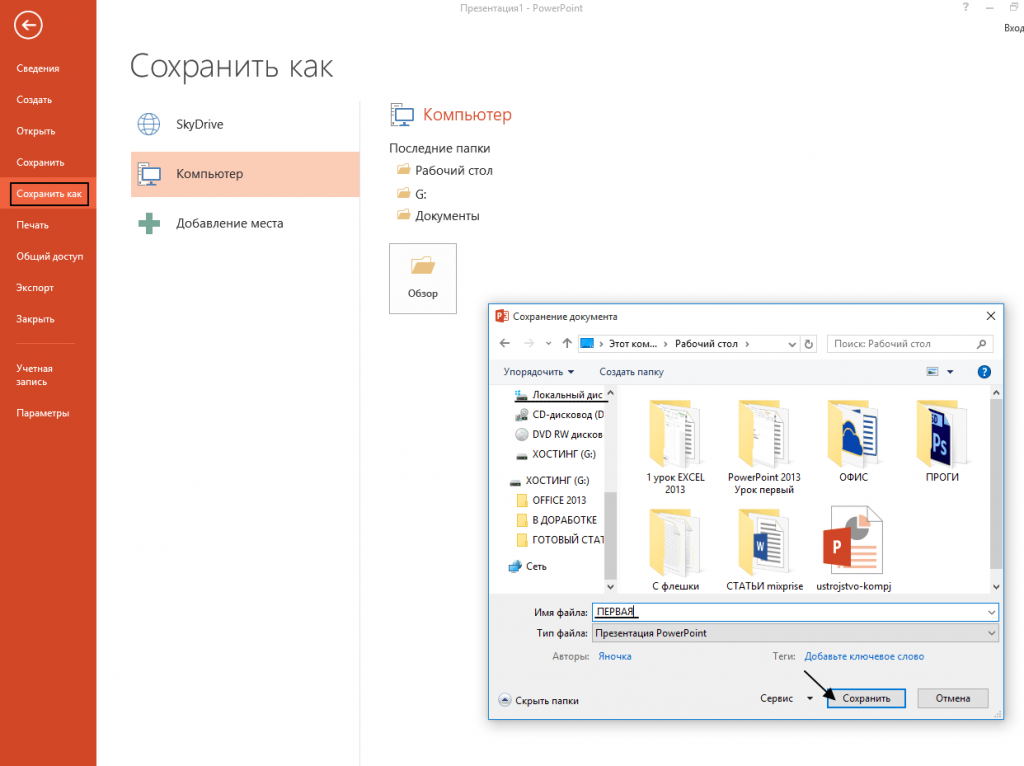Open the Параметры menu item
The image size is (1024, 766).
coord(42,413)
